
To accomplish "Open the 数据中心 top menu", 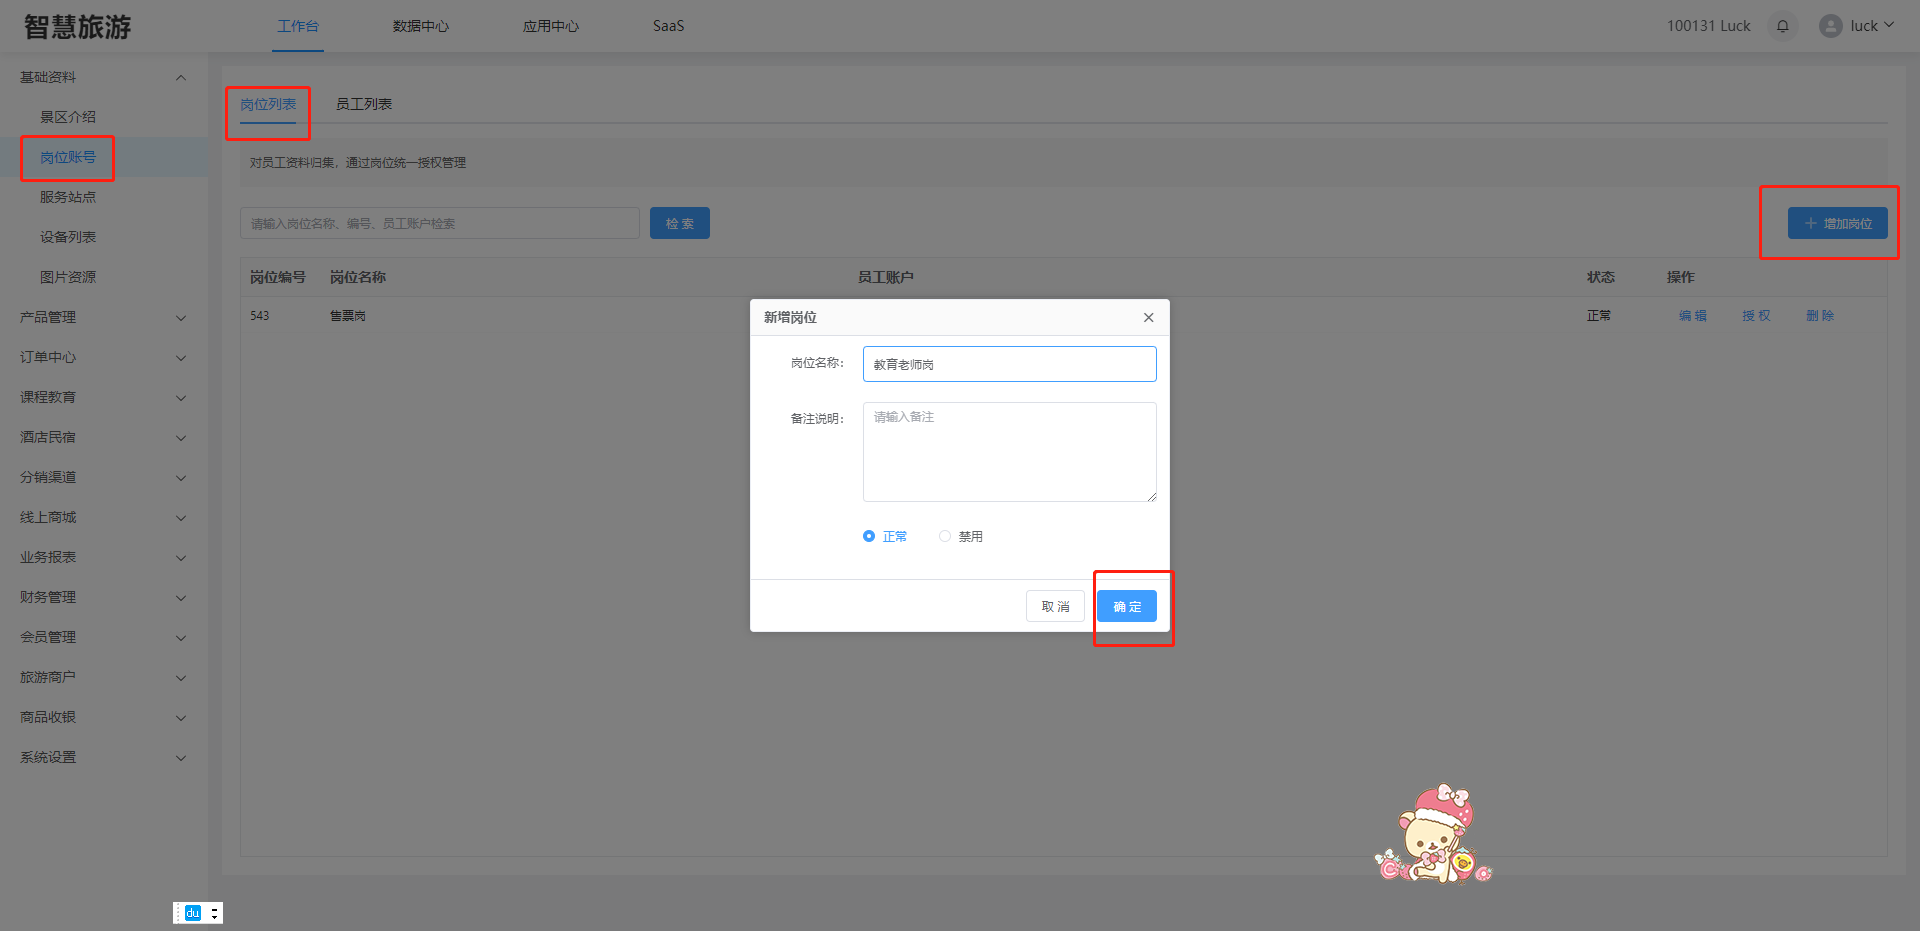I will [x=420, y=26].
